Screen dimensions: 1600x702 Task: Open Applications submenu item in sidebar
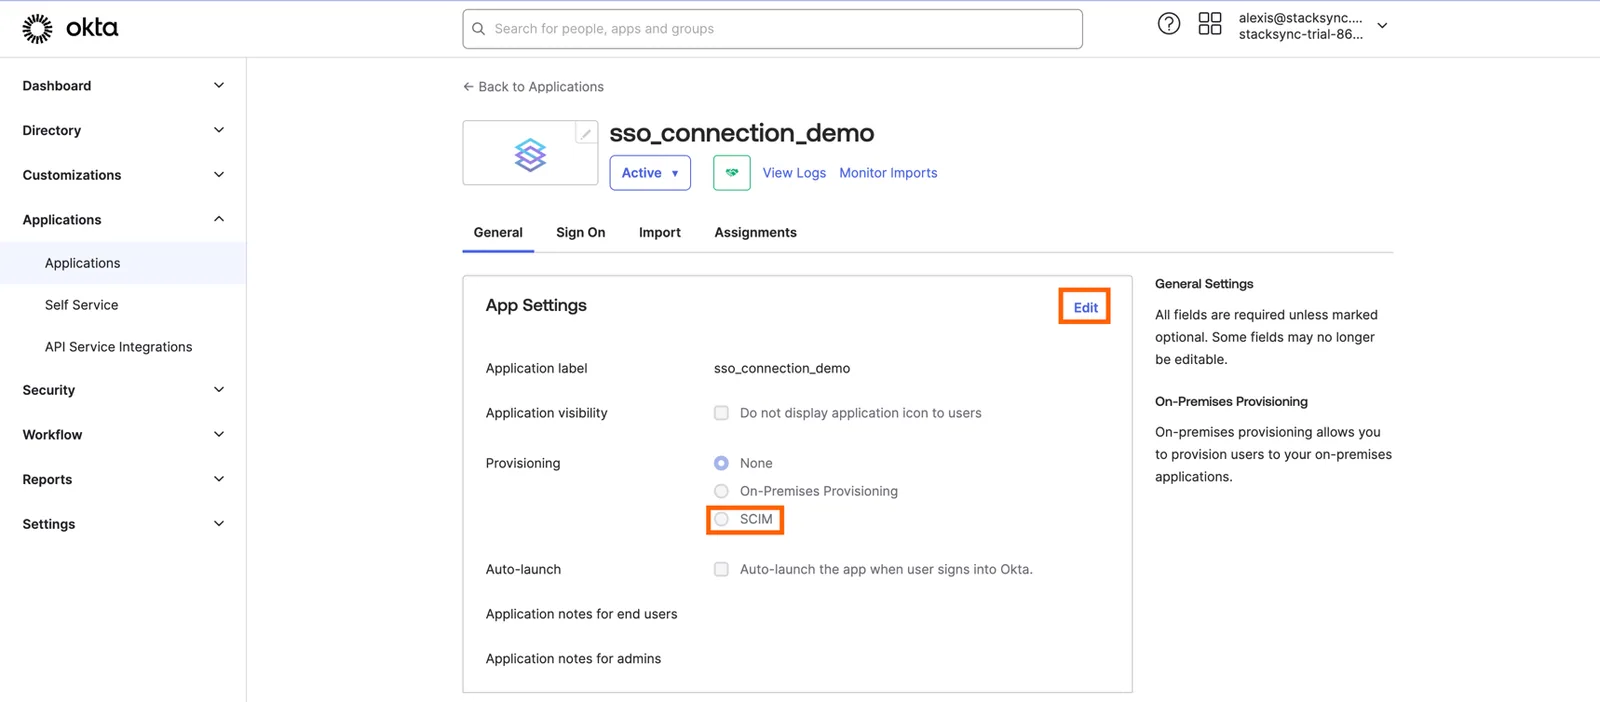pyautogui.click(x=123, y=263)
